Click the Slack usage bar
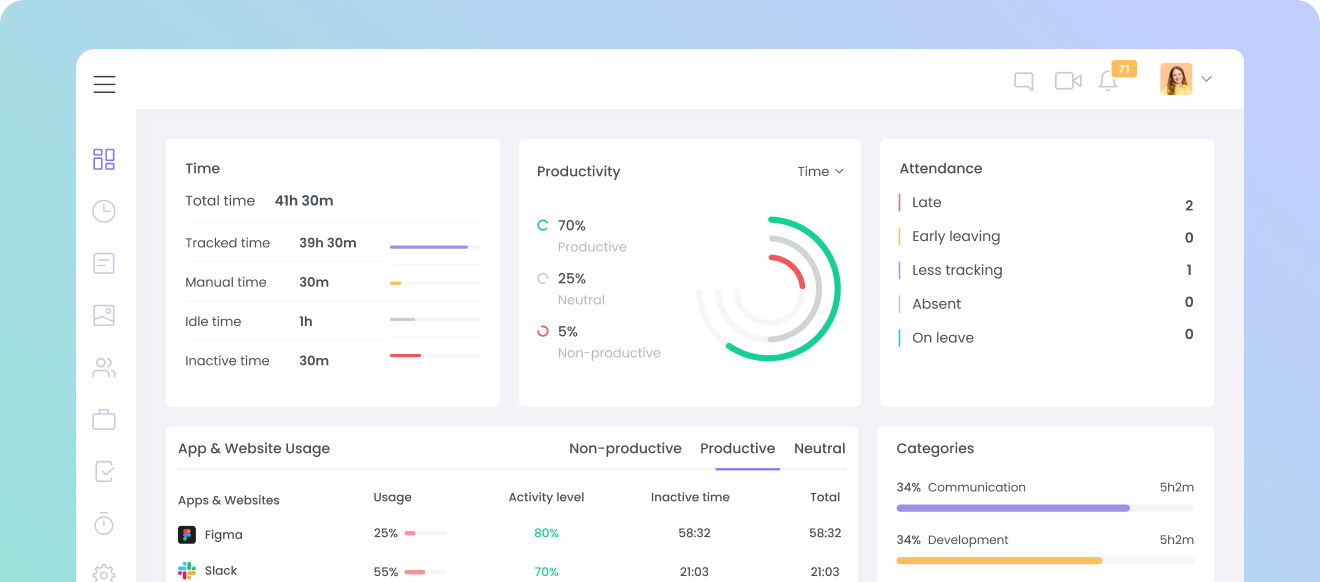This screenshot has height=582, width=1320. tap(425, 572)
